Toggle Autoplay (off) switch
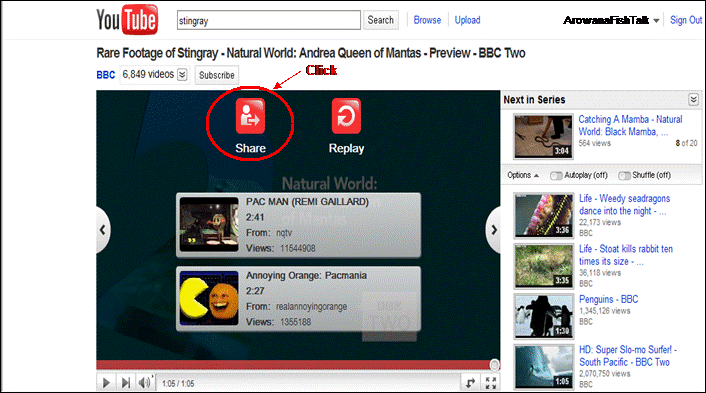Image resolution: width=706 pixels, height=393 pixels. [x=556, y=176]
